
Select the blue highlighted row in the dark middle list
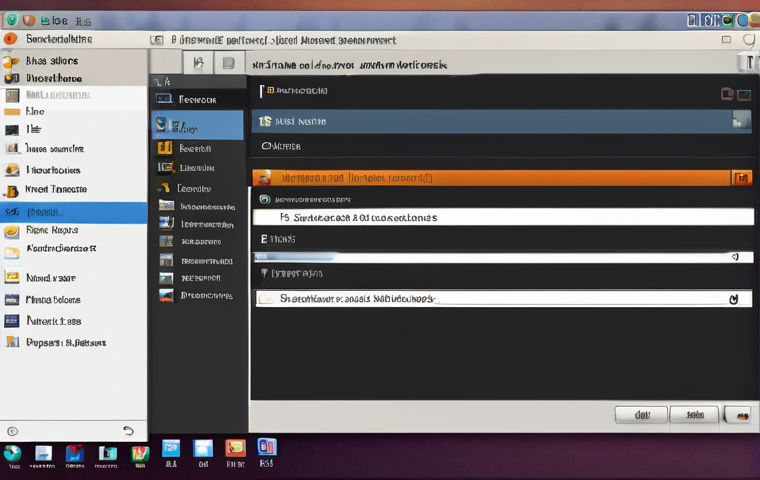(198, 126)
